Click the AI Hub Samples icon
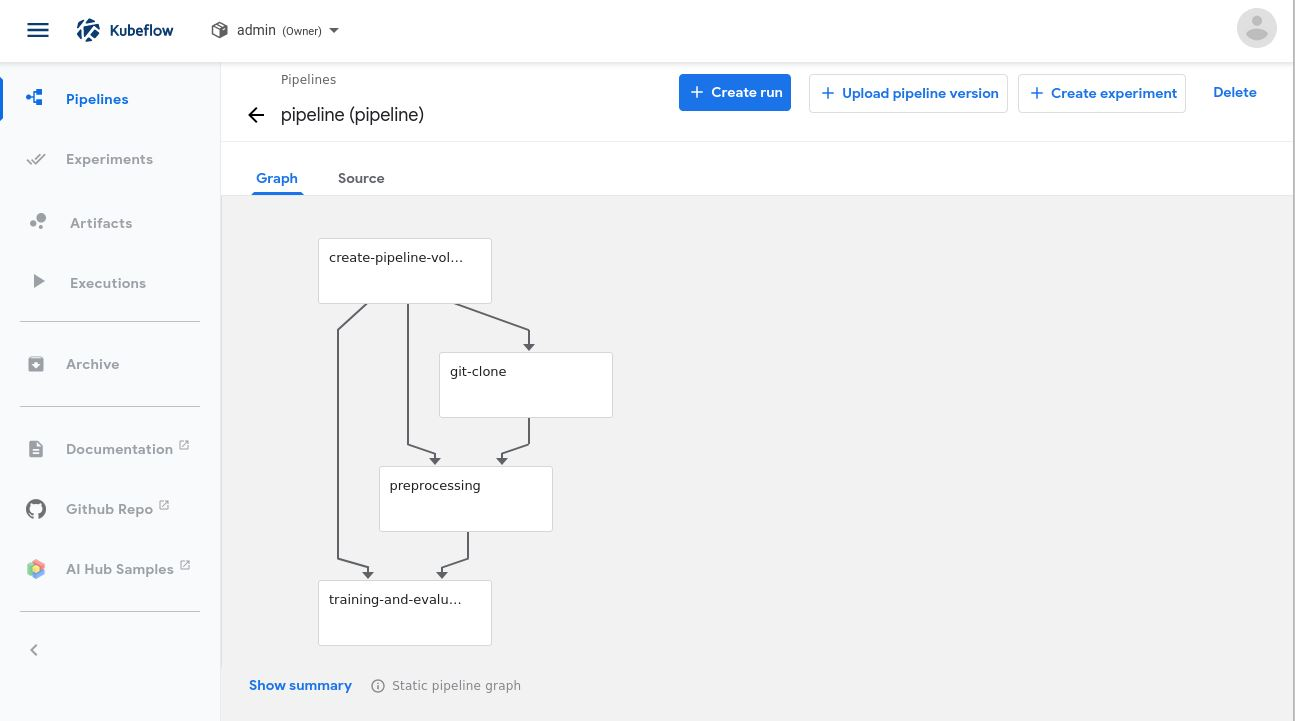The image size is (1295, 721). click(x=36, y=569)
